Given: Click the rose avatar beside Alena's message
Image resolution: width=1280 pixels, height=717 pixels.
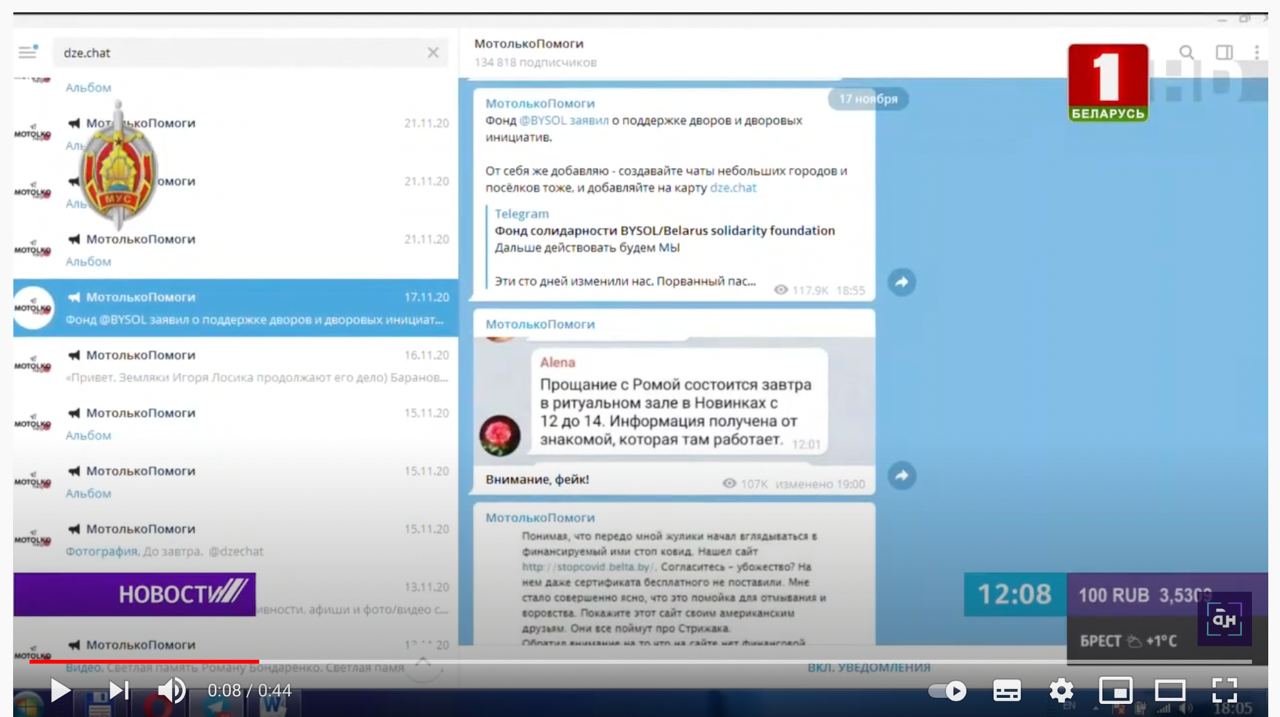Looking at the screenshot, I should pos(500,436).
